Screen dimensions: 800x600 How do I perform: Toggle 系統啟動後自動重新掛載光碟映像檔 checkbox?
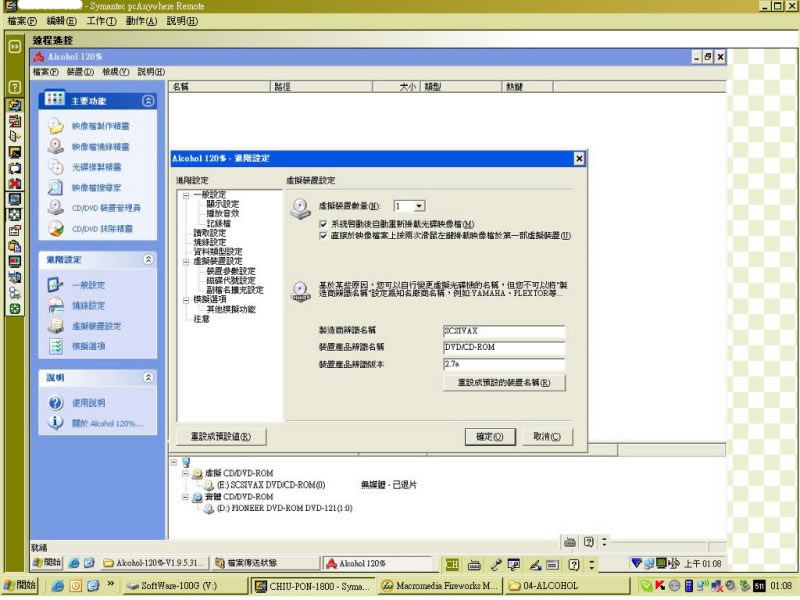tap(323, 224)
